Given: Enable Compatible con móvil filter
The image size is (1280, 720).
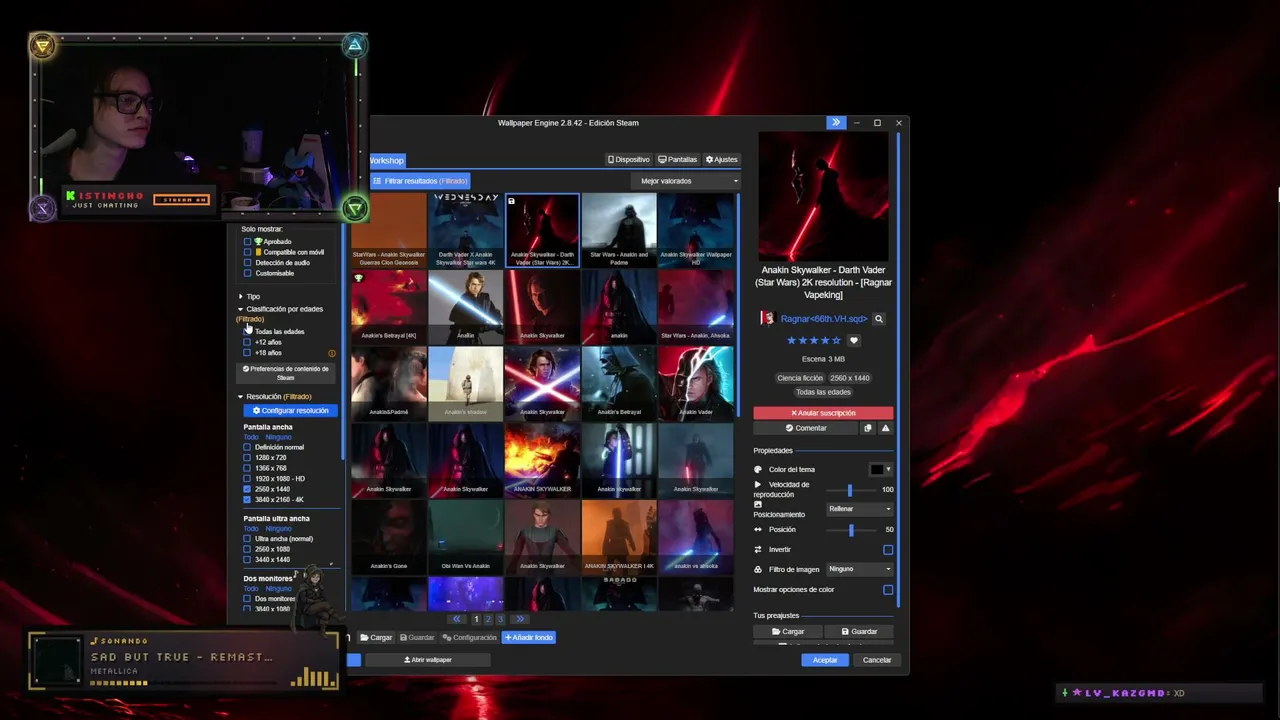Looking at the screenshot, I should click(247, 252).
